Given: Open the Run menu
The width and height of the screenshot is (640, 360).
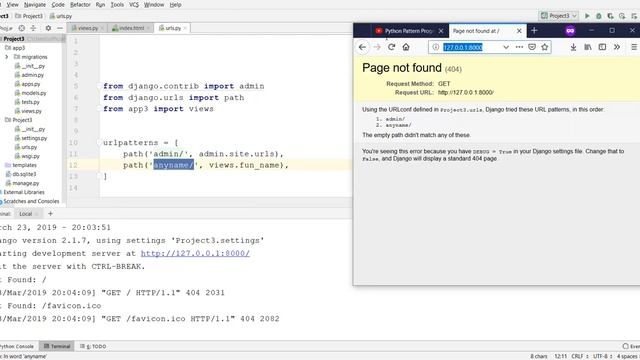Looking at the screenshot, I should click(100, 4).
